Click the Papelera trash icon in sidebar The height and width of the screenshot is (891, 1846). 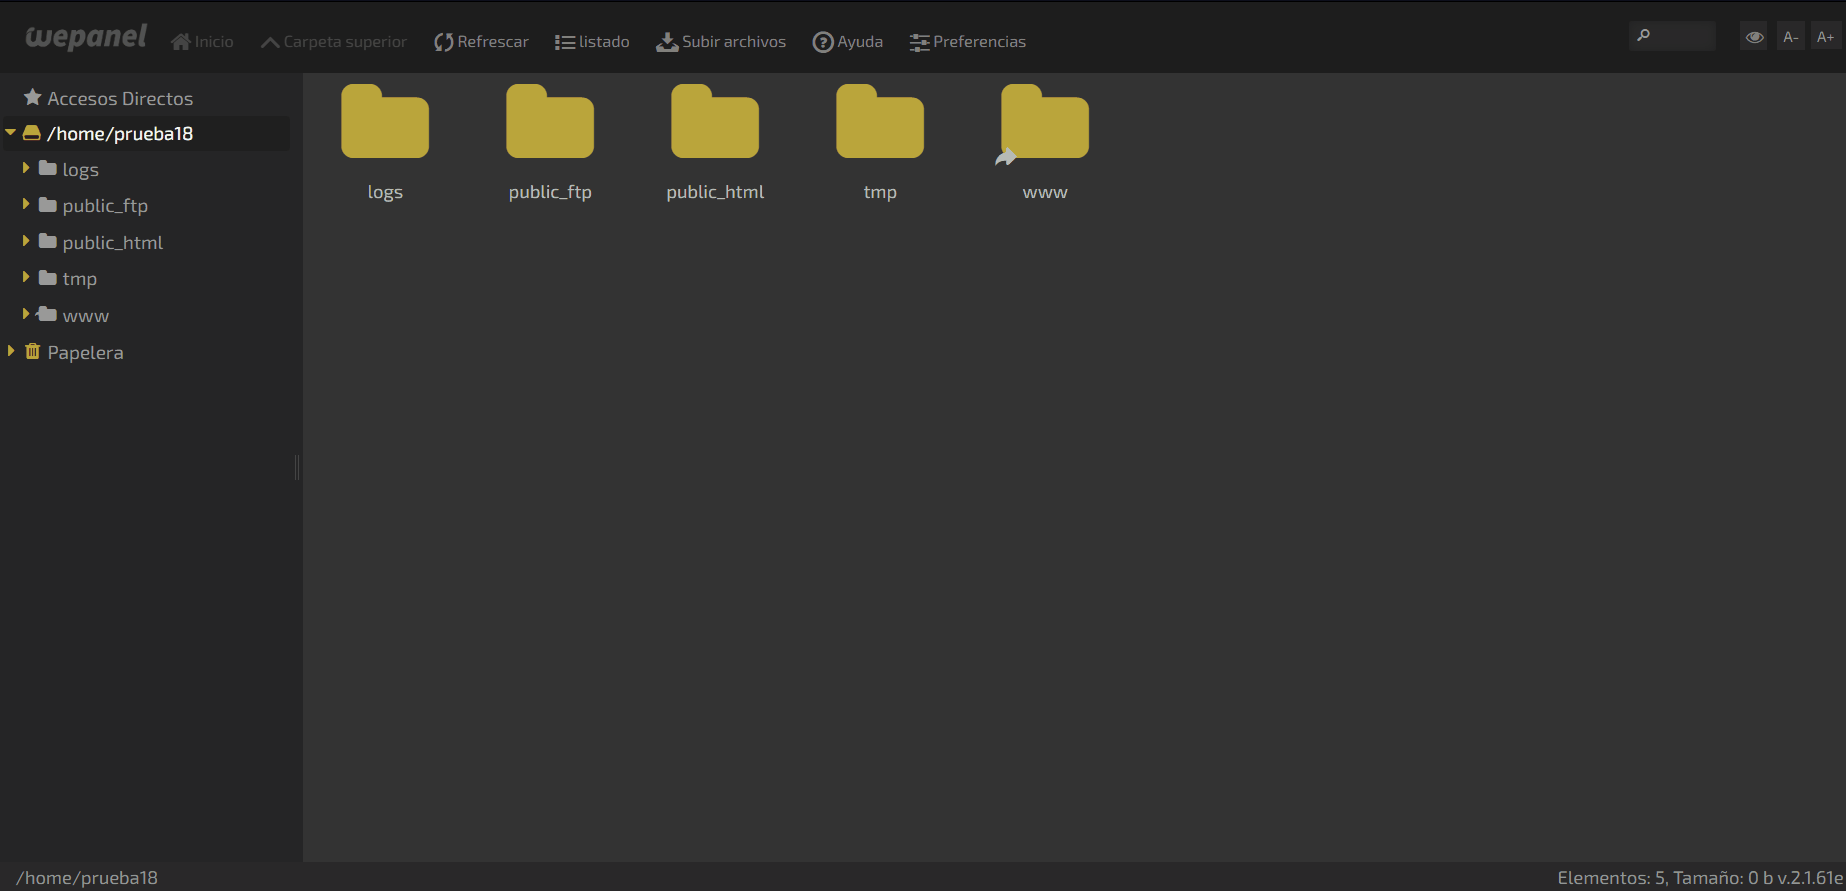pyautogui.click(x=33, y=352)
